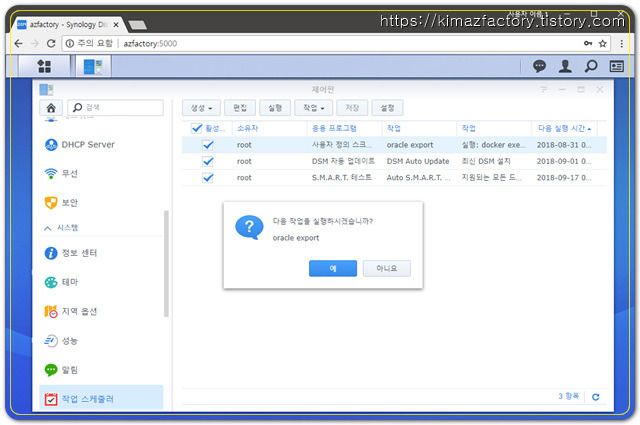
Task: Toggle checkbox for Auto S.M.A.R.T. task
Action: click(x=208, y=178)
